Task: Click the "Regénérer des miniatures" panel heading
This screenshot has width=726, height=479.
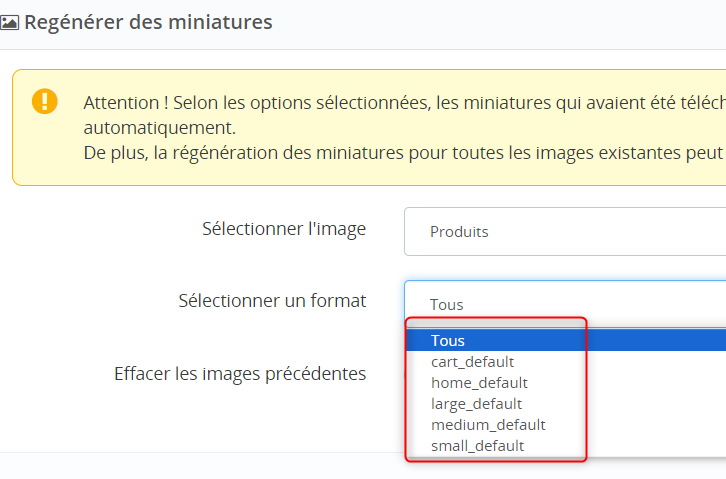Action: point(148,22)
